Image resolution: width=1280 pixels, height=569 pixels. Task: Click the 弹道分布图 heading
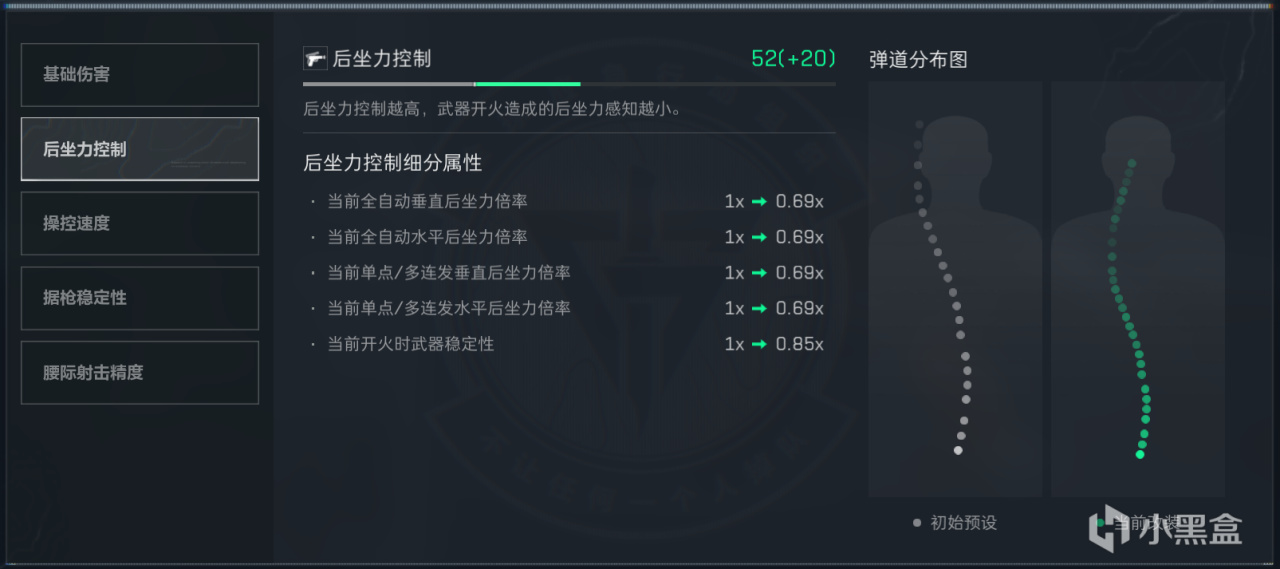[918, 60]
